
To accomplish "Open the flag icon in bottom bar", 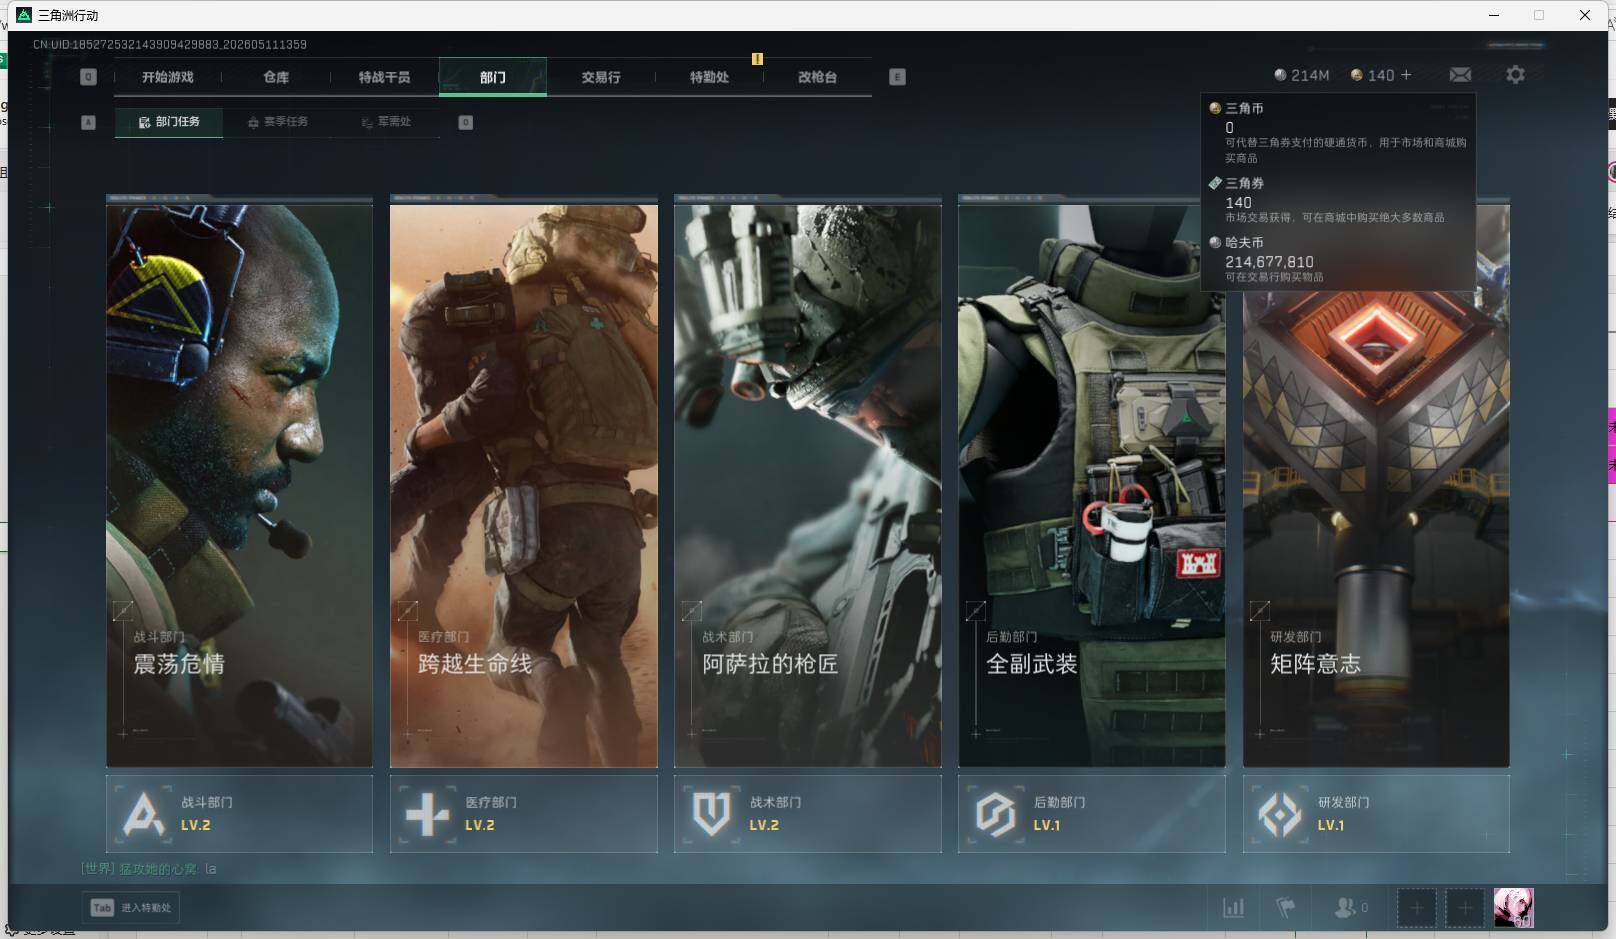I will coord(1286,908).
